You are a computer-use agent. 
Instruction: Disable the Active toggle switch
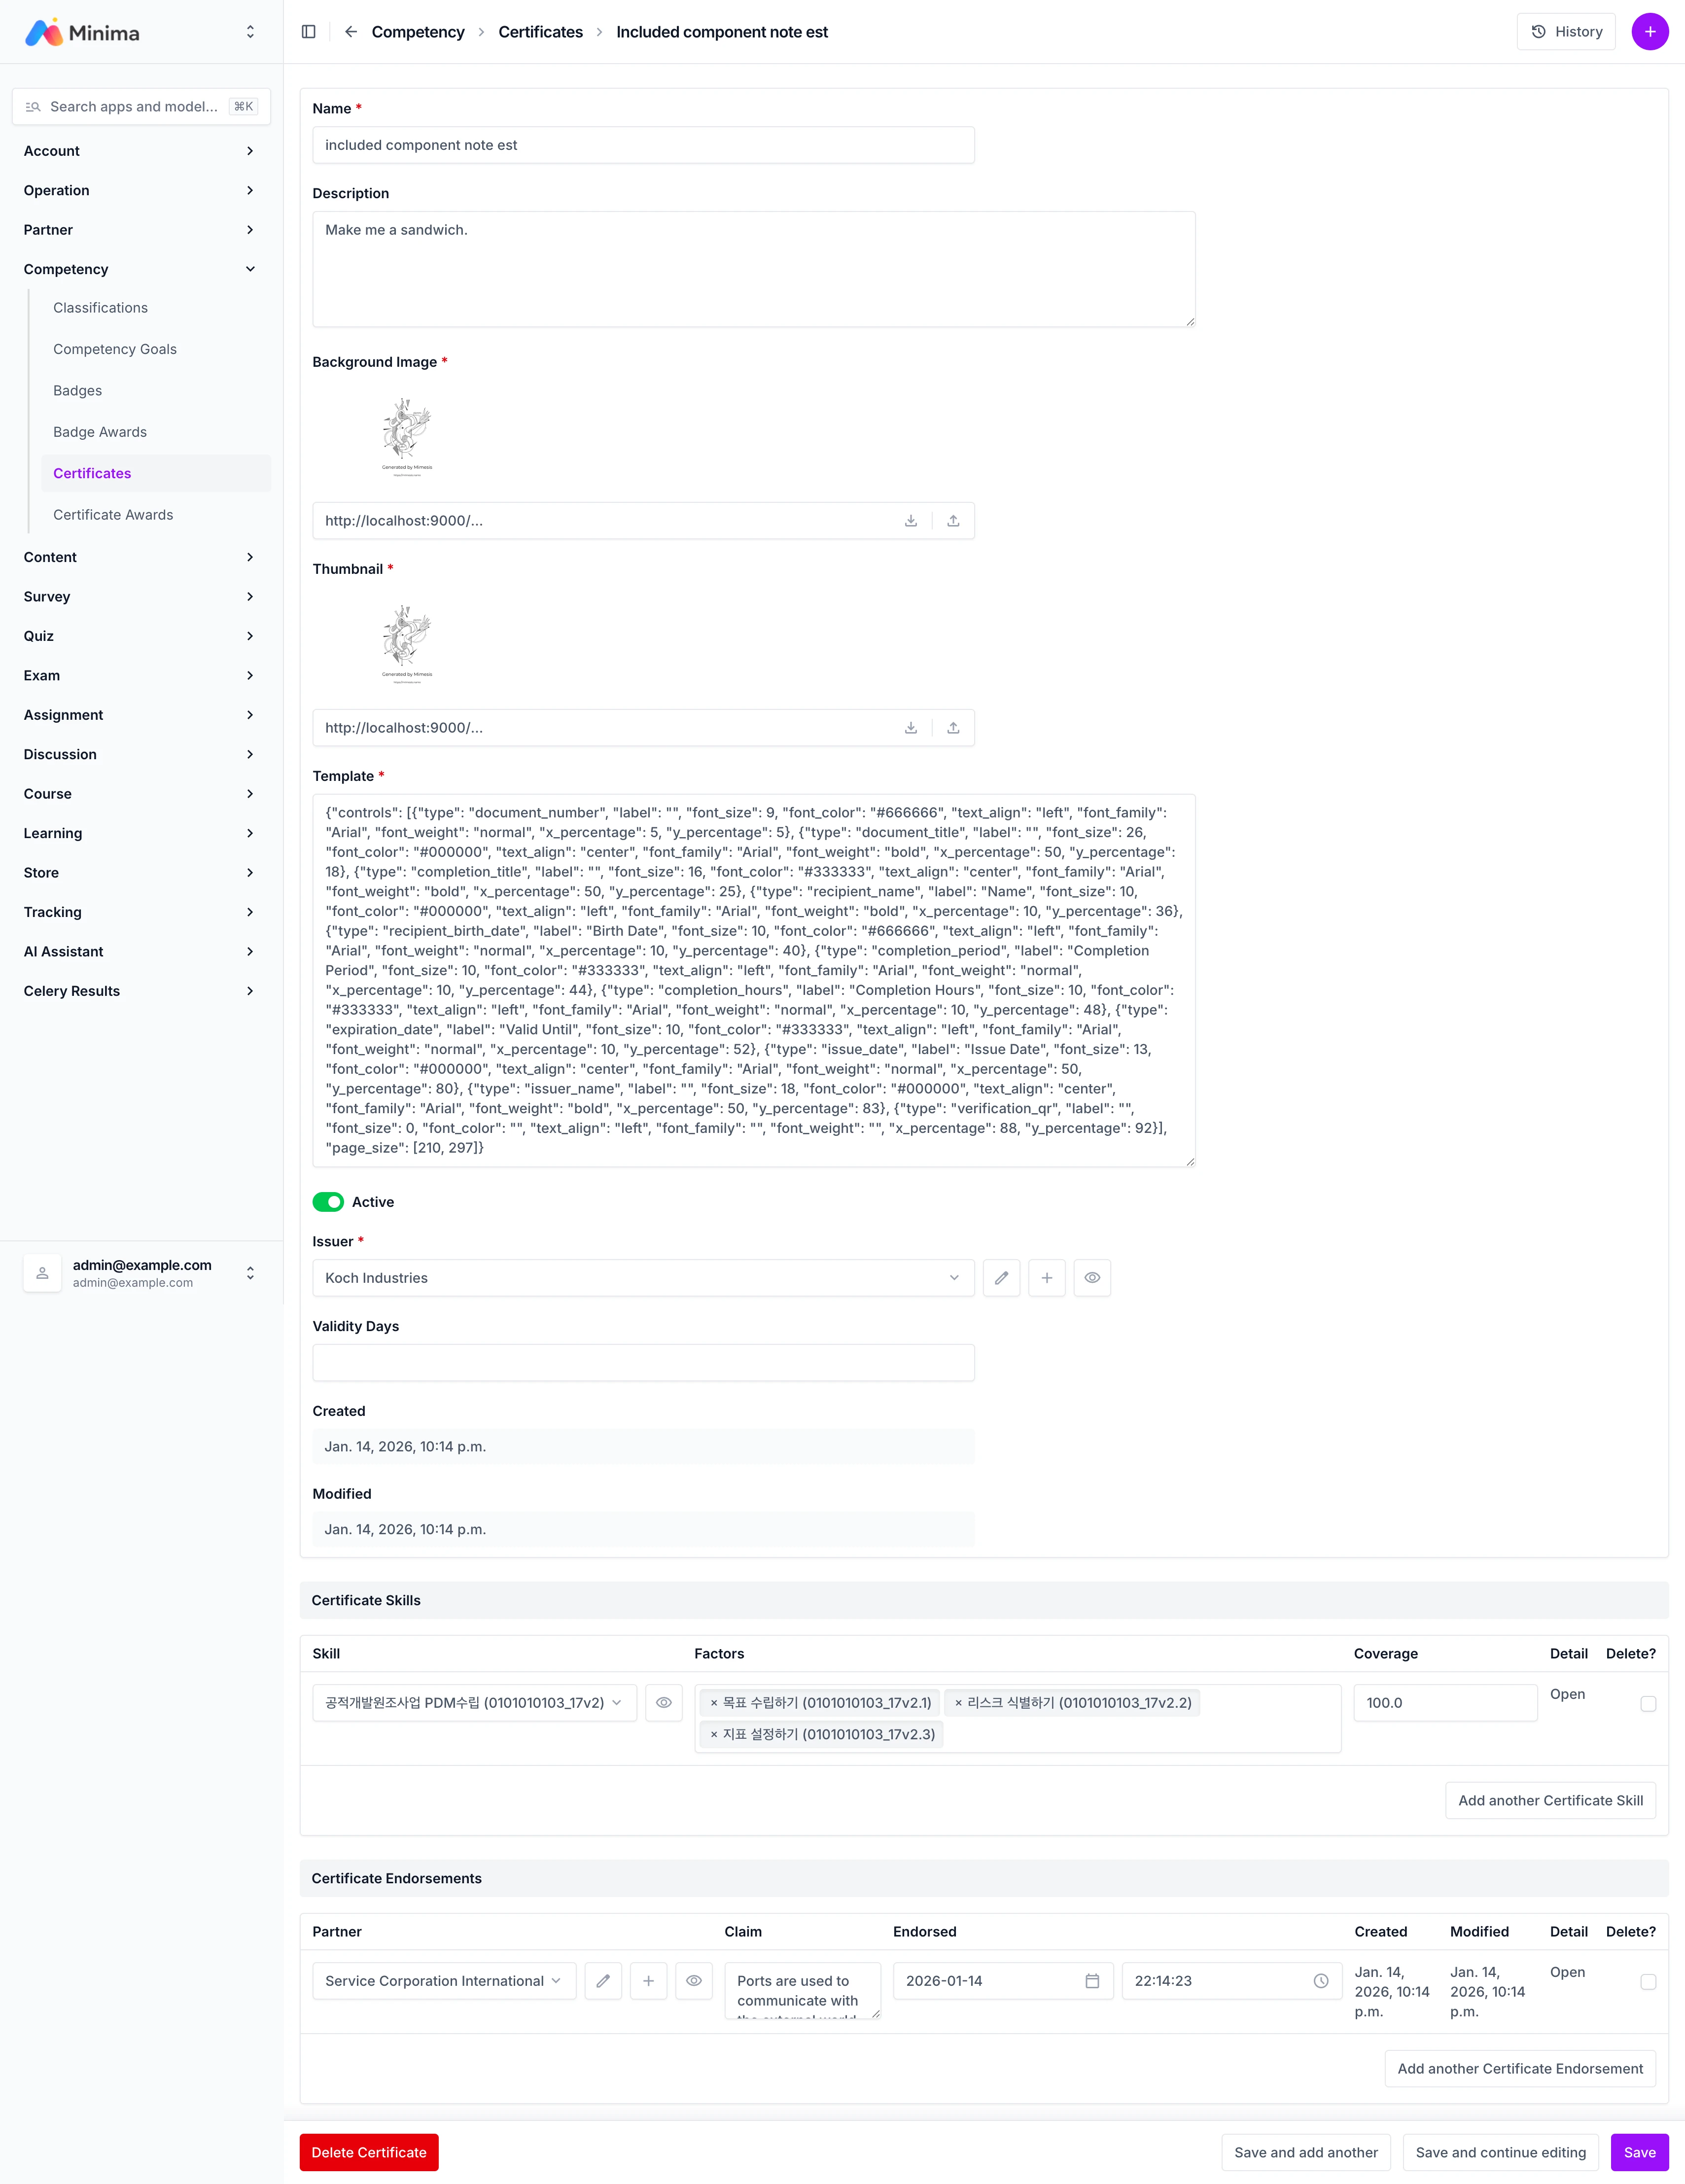pos(328,1202)
